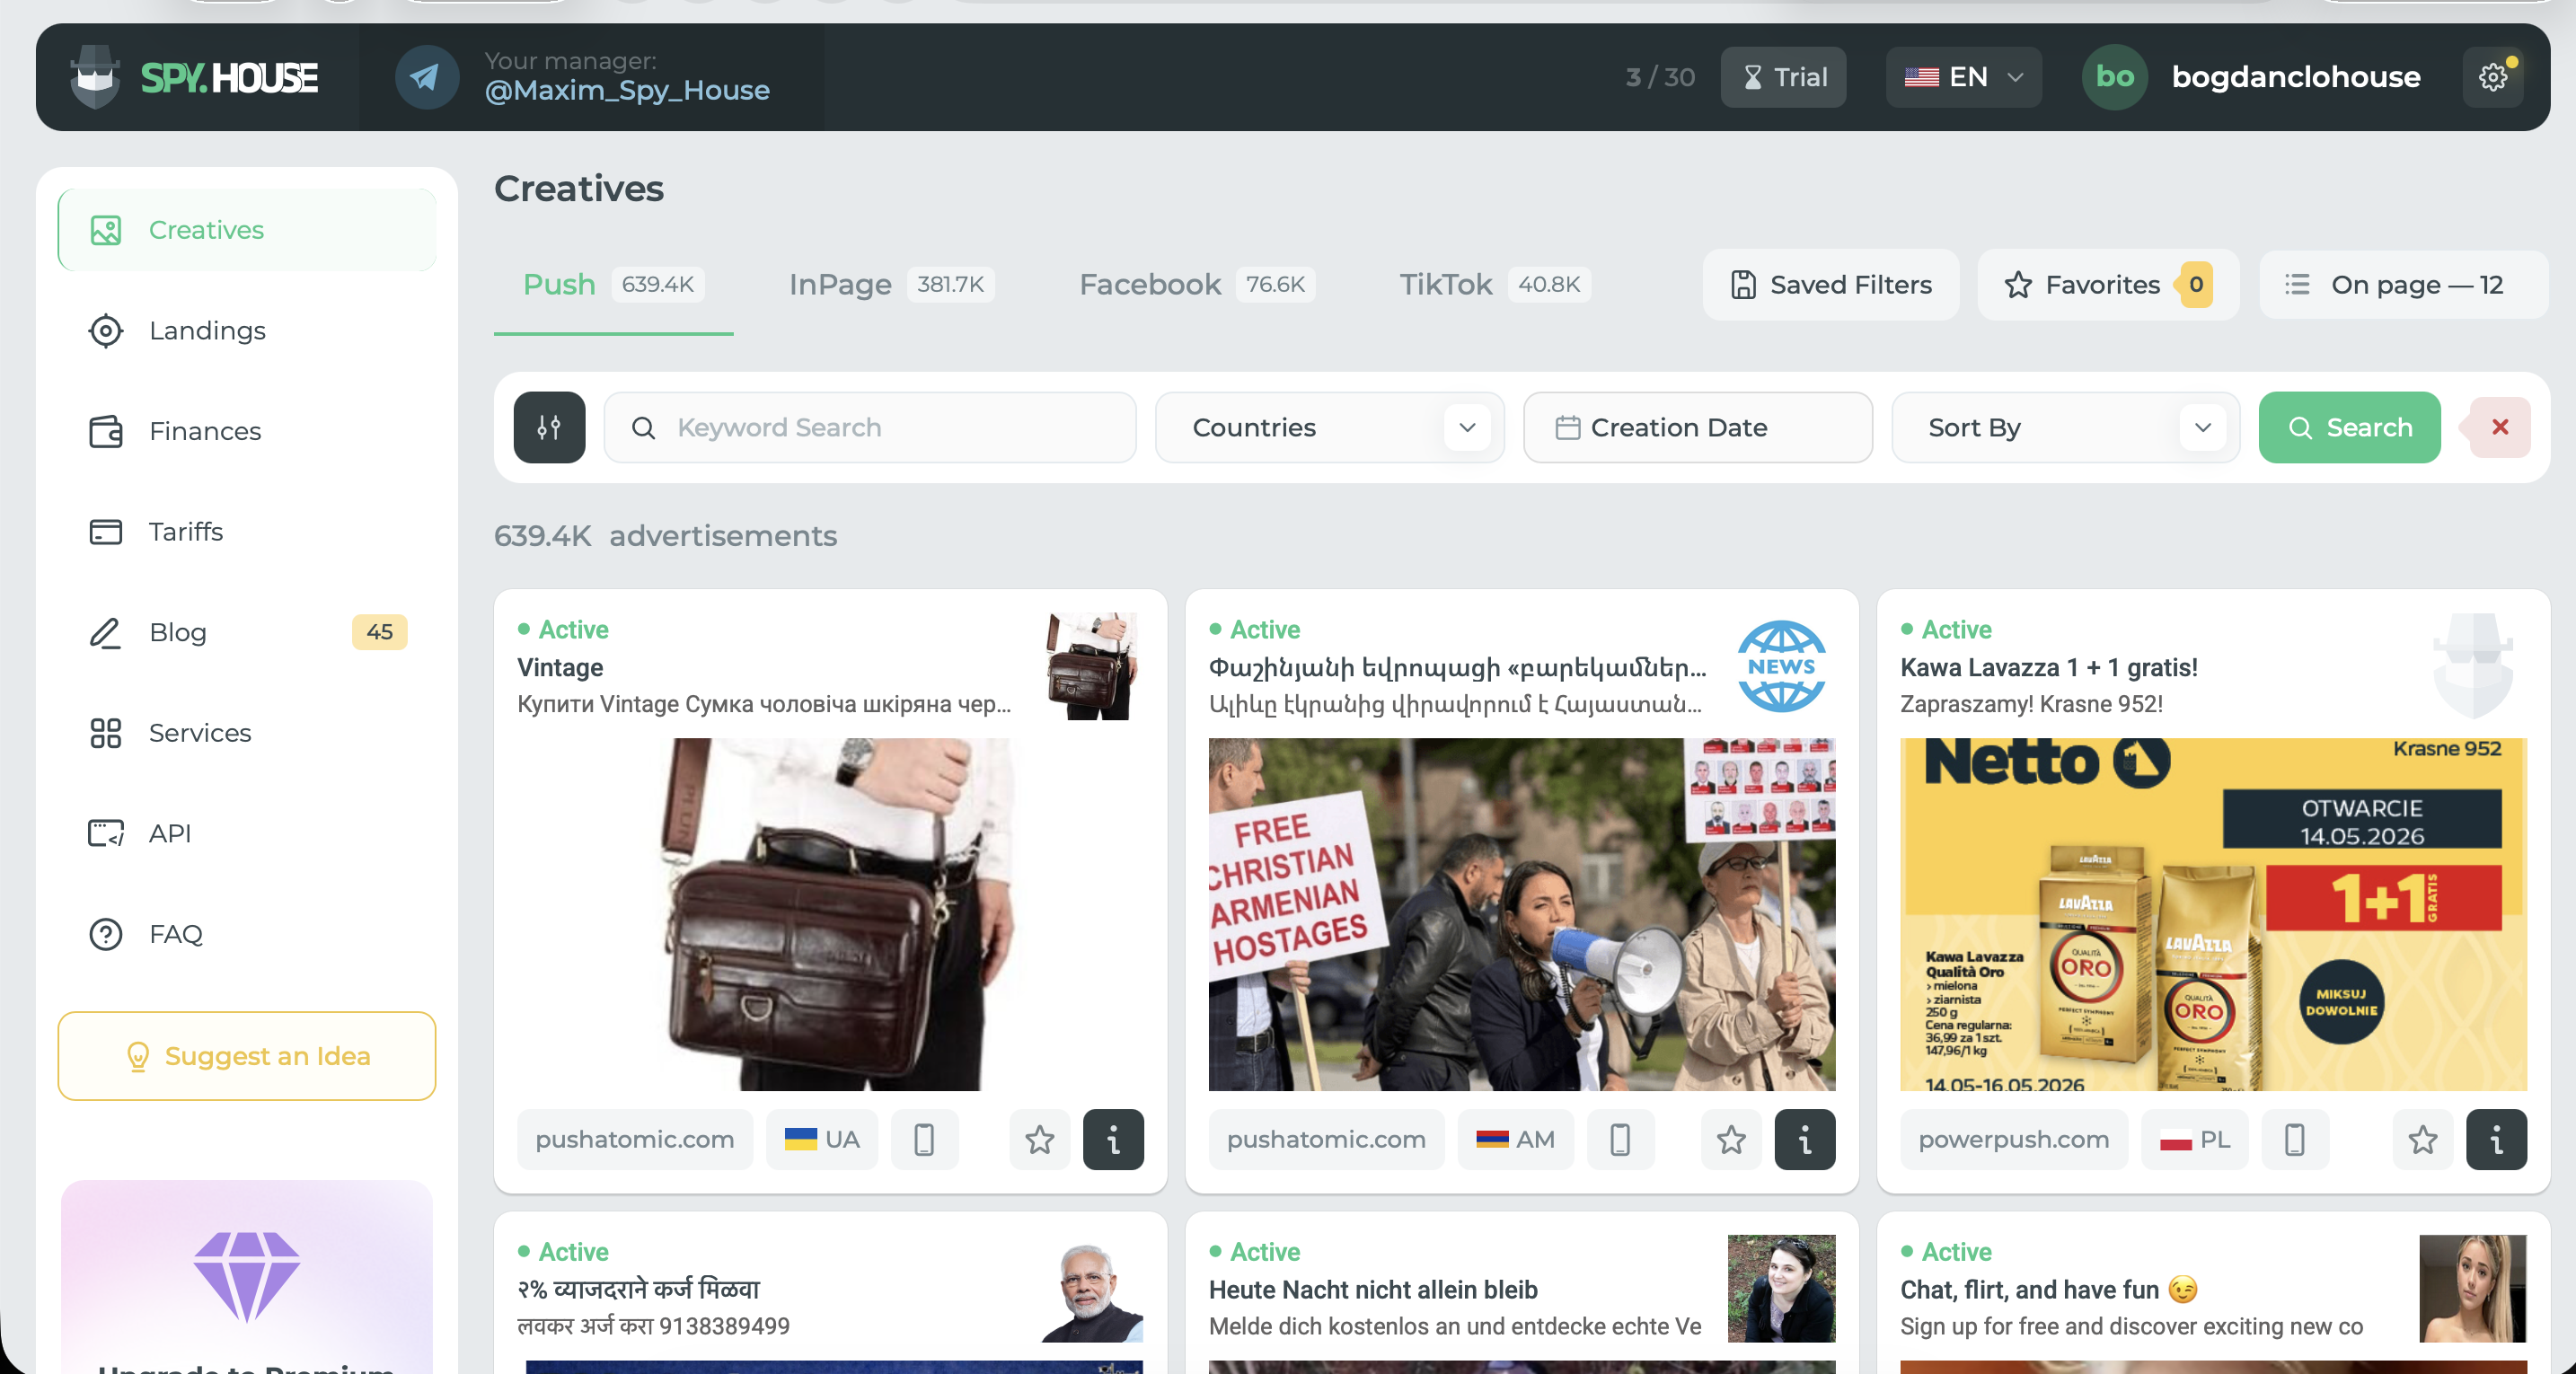2576x1374 pixels.
Task: Open Creatives in the sidebar
Action: [247, 230]
